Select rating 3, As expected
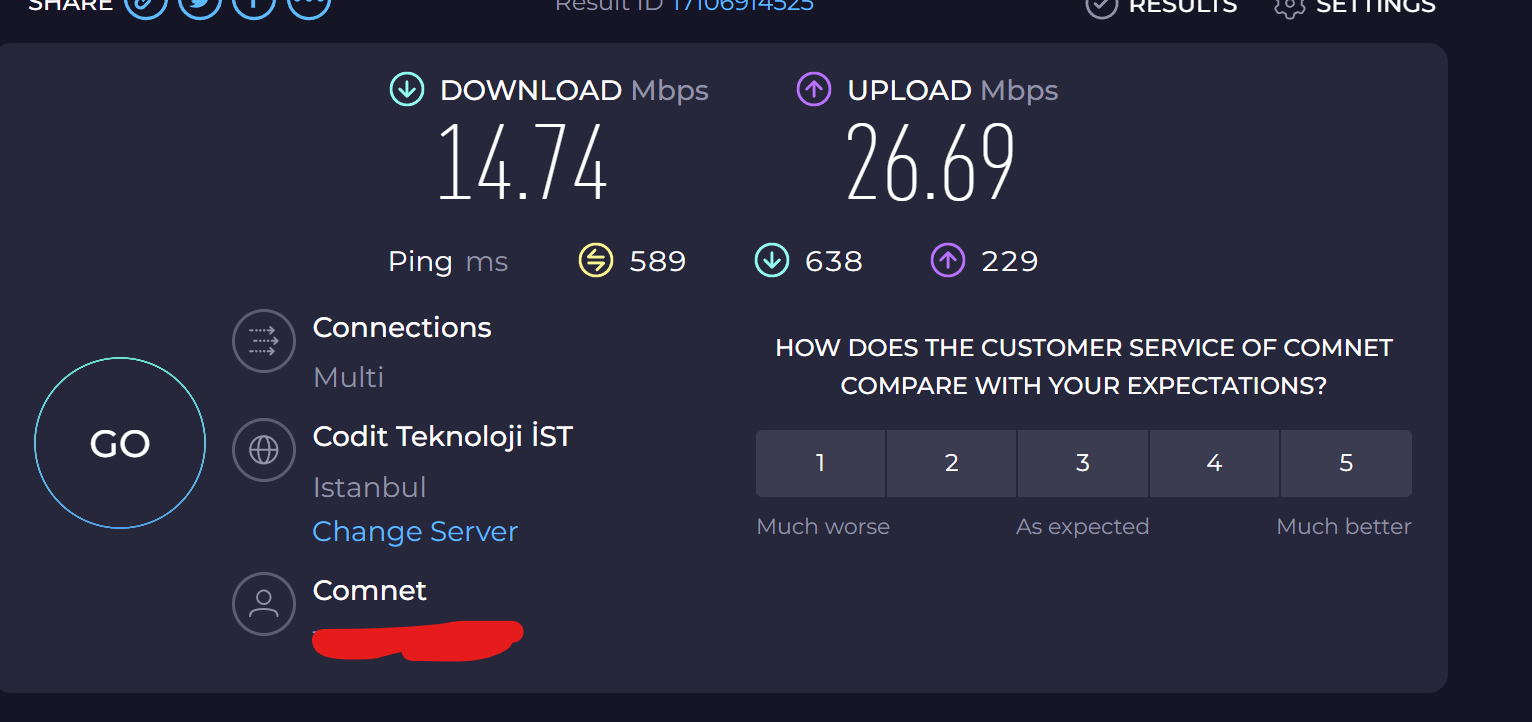The width and height of the screenshot is (1532, 722). (x=1083, y=463)
